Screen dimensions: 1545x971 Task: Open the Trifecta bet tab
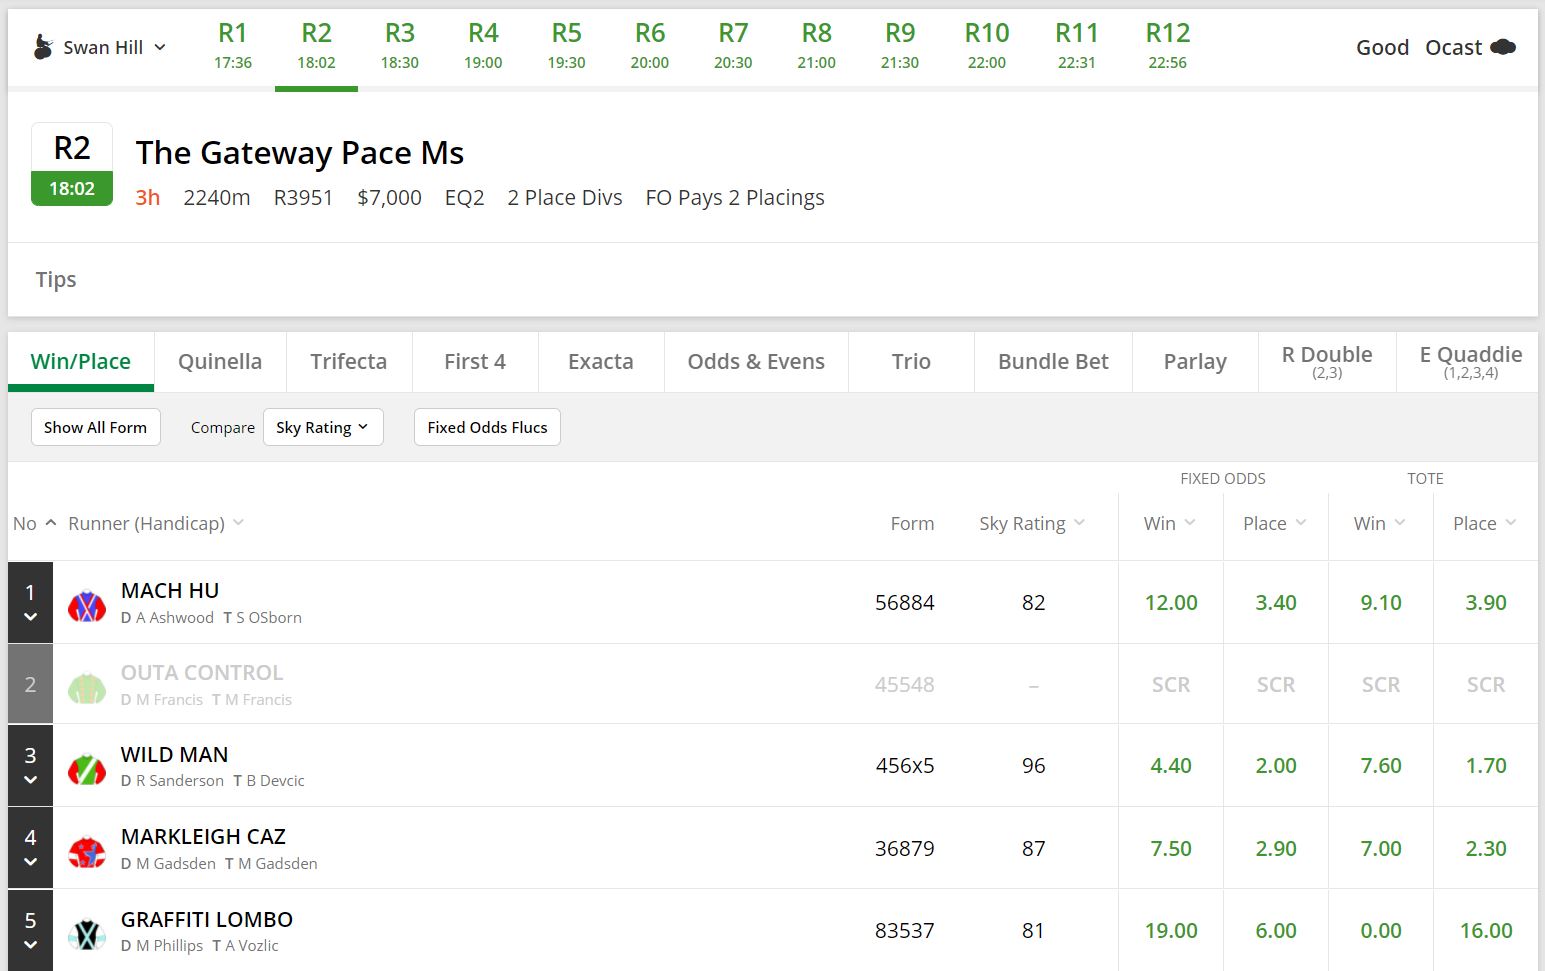348,361
